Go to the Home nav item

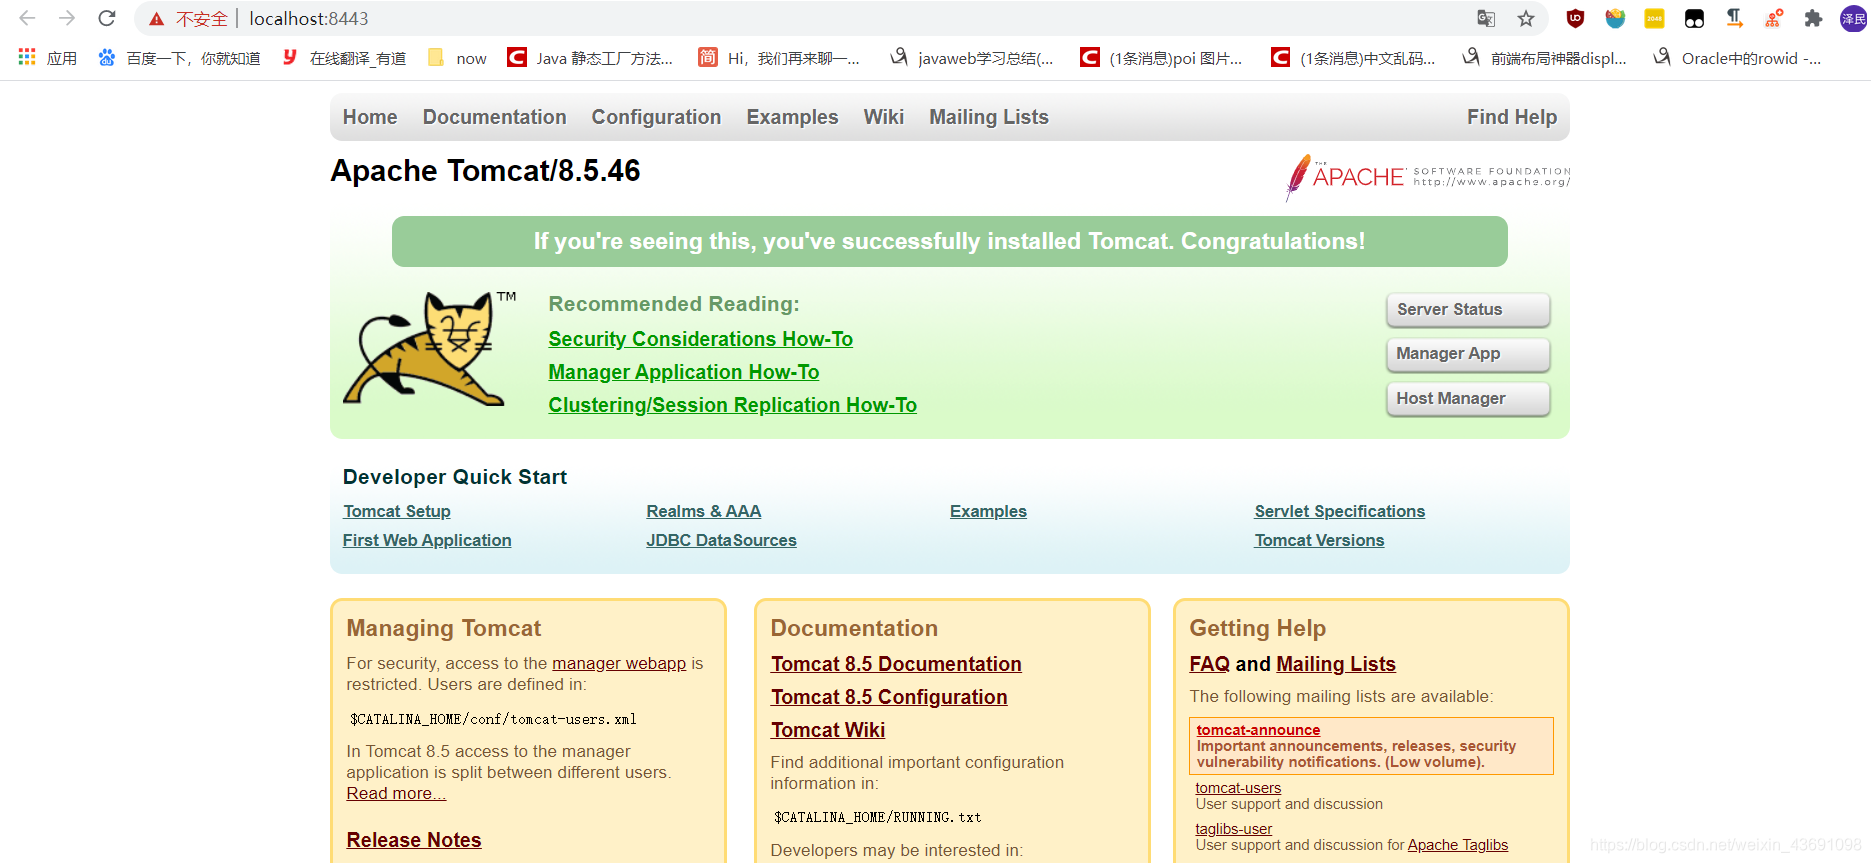(370, 117)
